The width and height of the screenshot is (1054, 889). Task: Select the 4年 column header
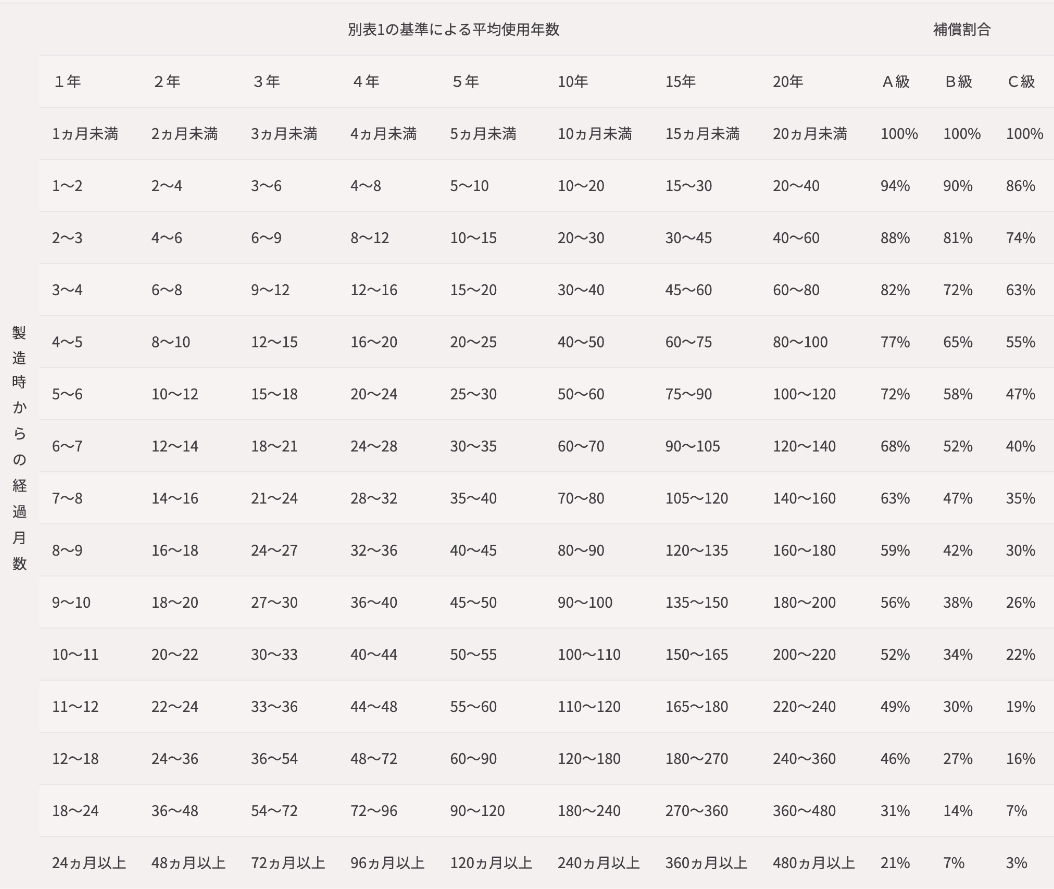point(365,82)
